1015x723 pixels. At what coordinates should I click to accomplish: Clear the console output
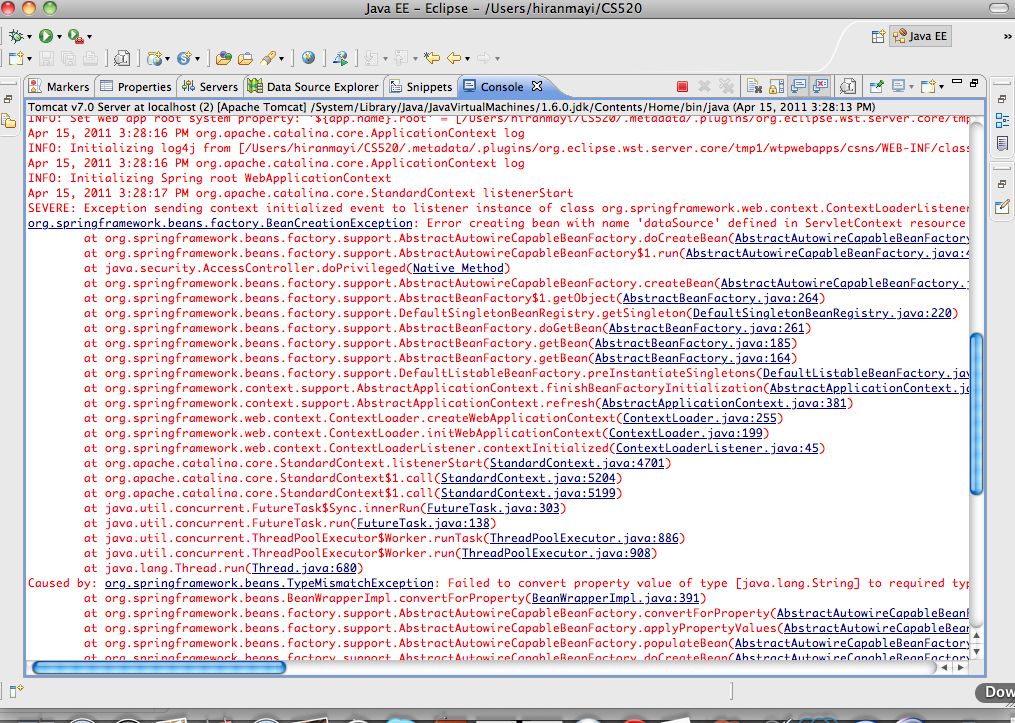click(x=753, y=87)
